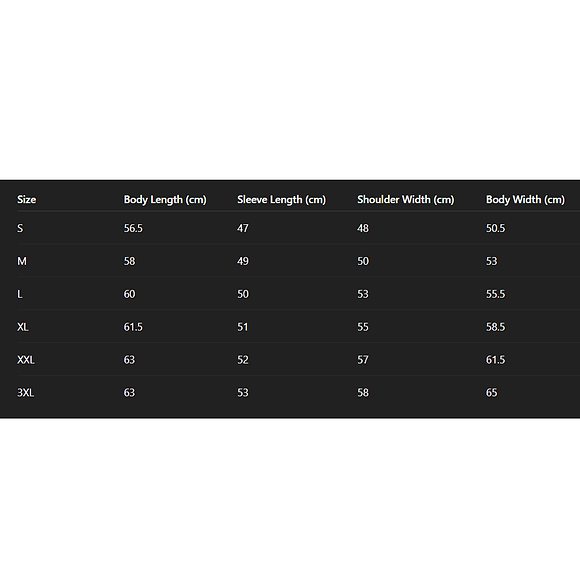The height and width of the screenshot is (580, 580).
Task: Select the 3XL size row label
Action: coord(26,392)
